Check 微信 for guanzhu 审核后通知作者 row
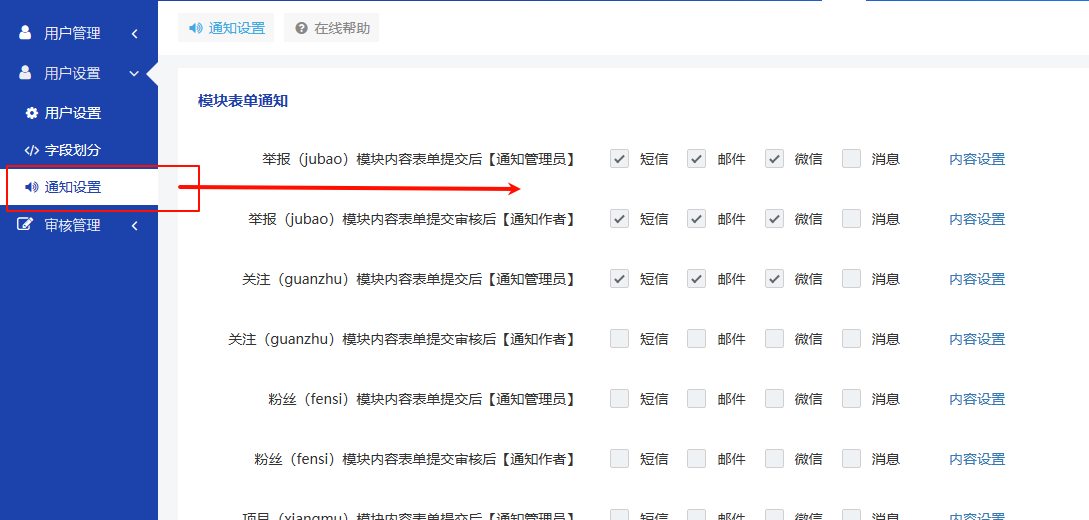1089x520 pixels. 774,339
